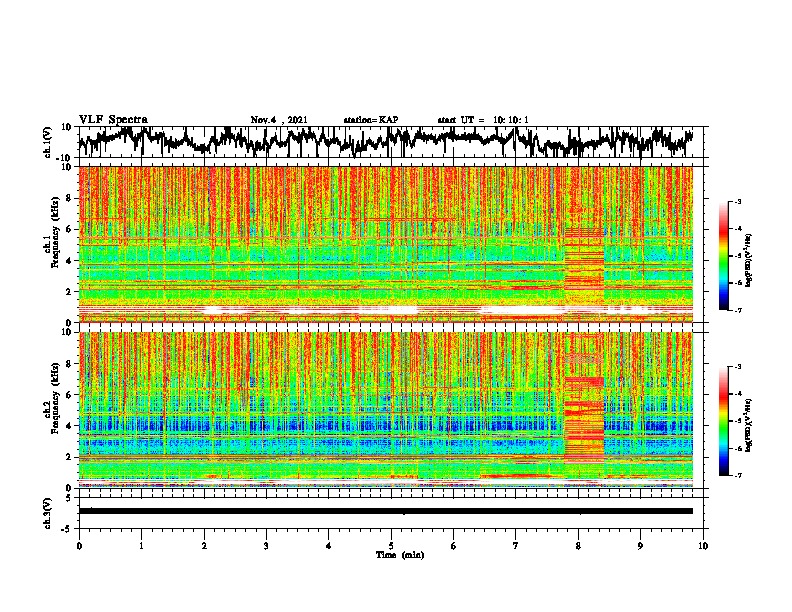The width and height of the screenshot is (792, 612).
Task: Click the "VLF Spectra" plot title
Action: (x=113, y=119)
